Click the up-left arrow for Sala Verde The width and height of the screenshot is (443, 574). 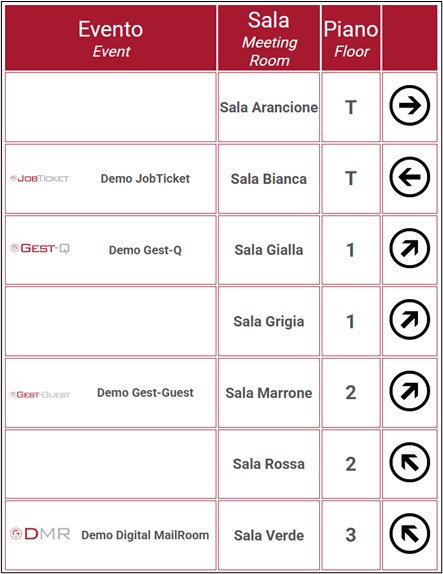tap(409, 534)
